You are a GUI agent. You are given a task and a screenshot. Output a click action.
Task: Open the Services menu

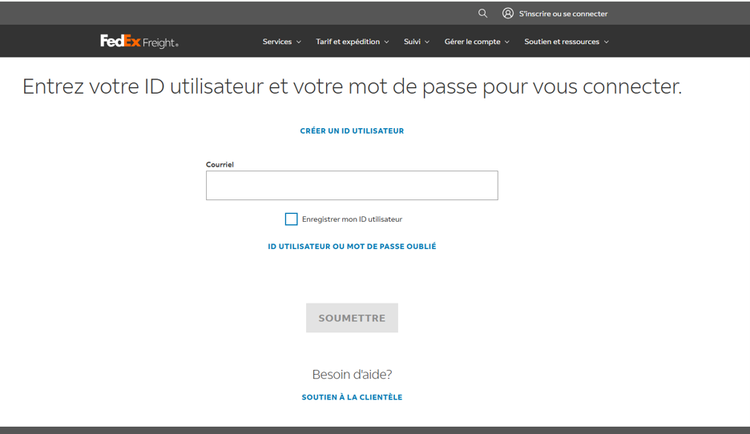[282, 42]
